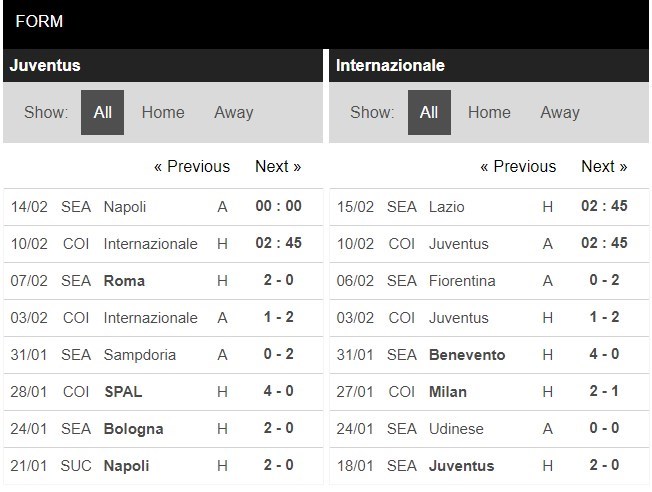Show Internazionale Away matches only
The width and height of the screenshot is (652, 492).
pyautogui.click(x=559, y=113)
